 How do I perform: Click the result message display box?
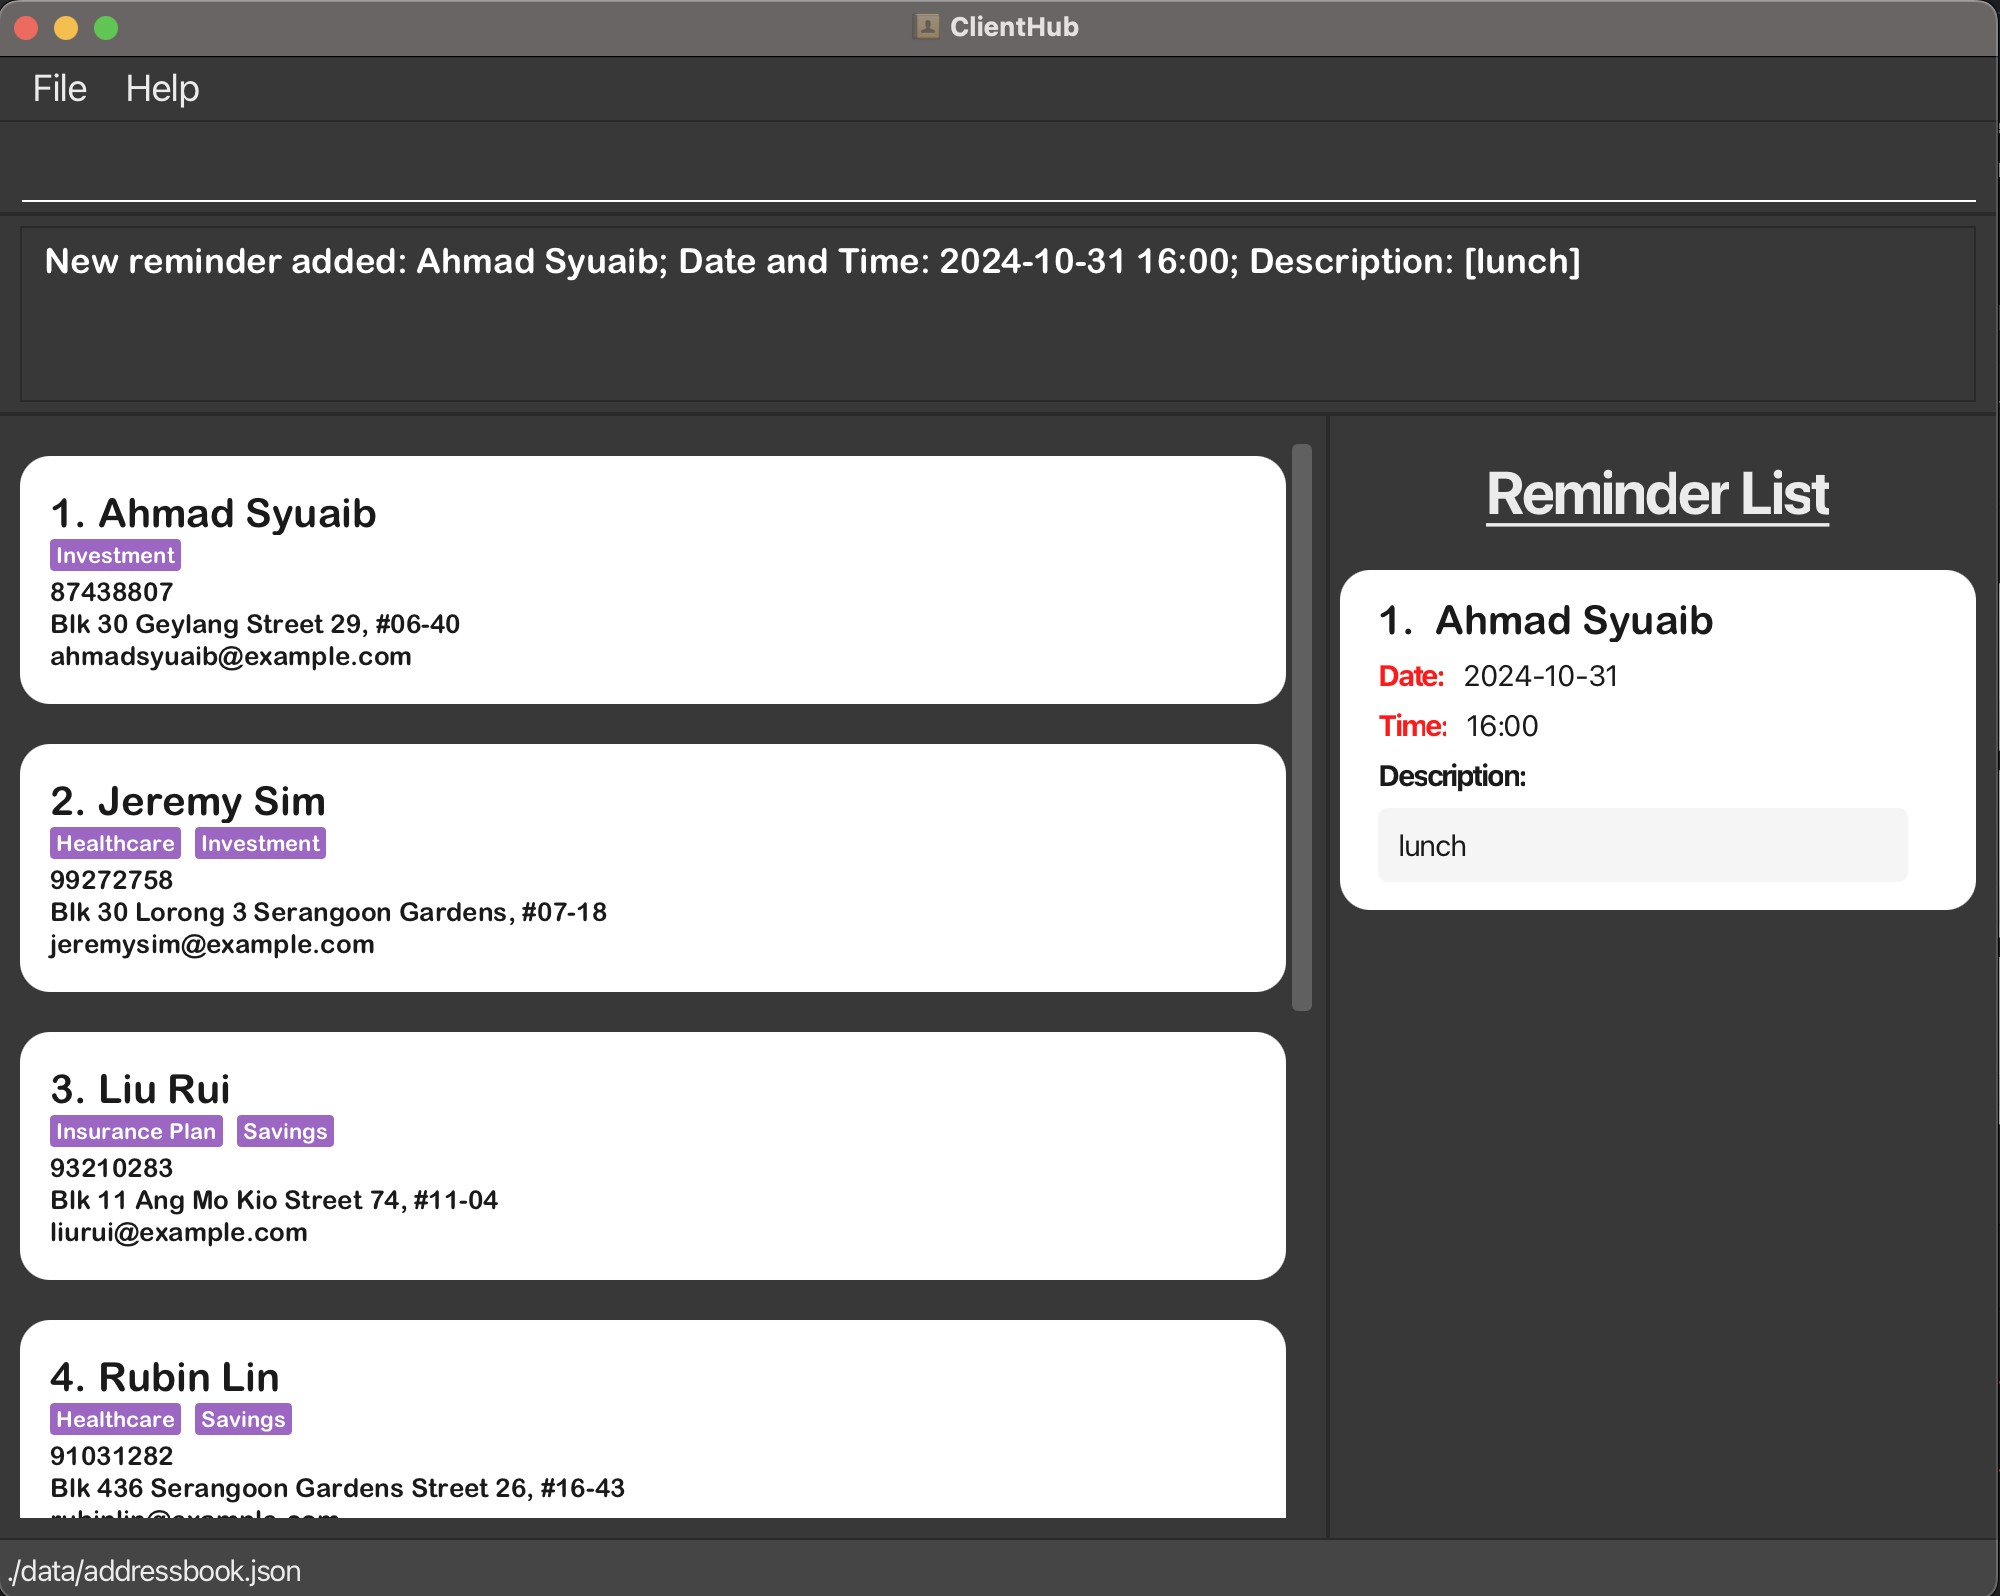[998, 314]
